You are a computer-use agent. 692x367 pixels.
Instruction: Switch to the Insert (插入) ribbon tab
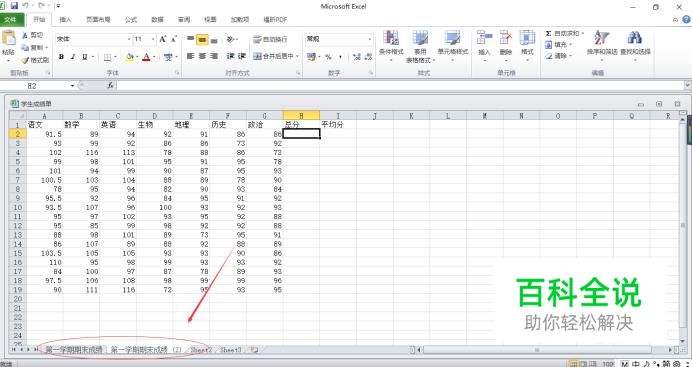click(x=65, y=20)
